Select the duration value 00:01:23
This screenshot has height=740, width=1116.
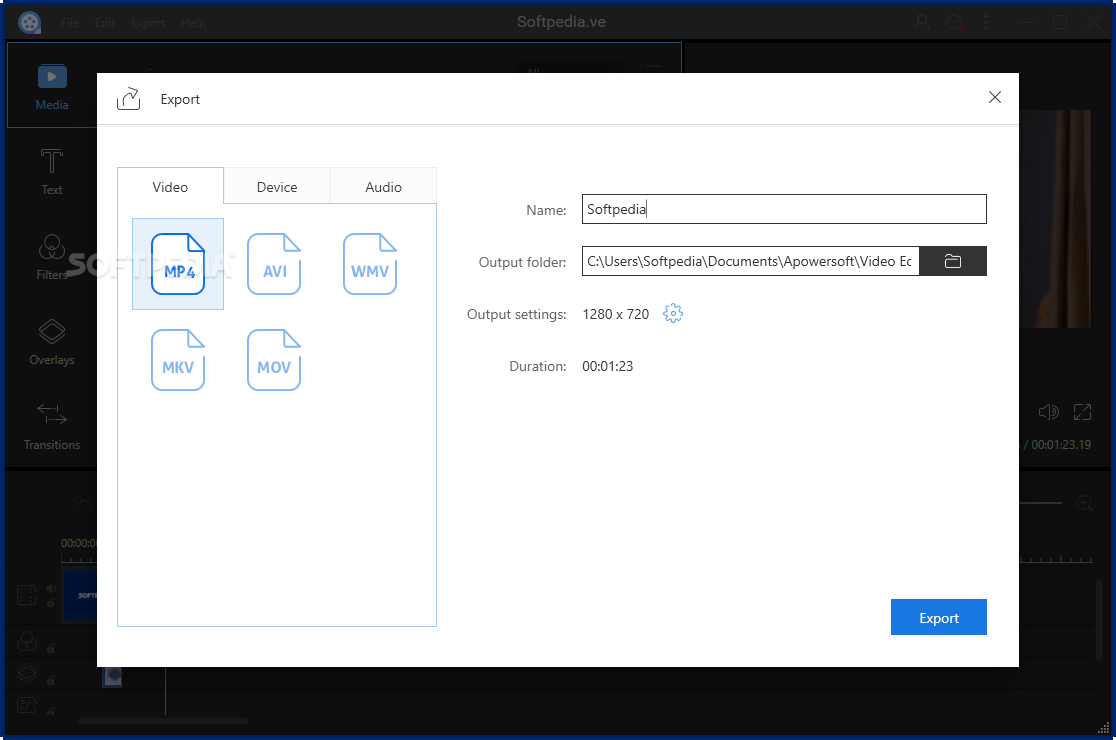point(607,366)
